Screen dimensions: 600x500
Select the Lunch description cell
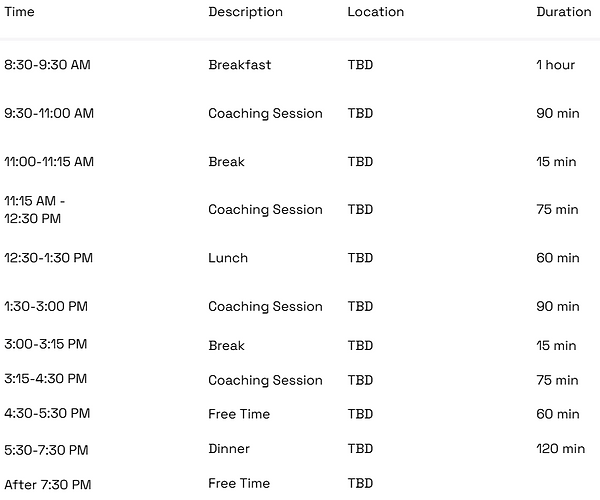pos(228,258)
